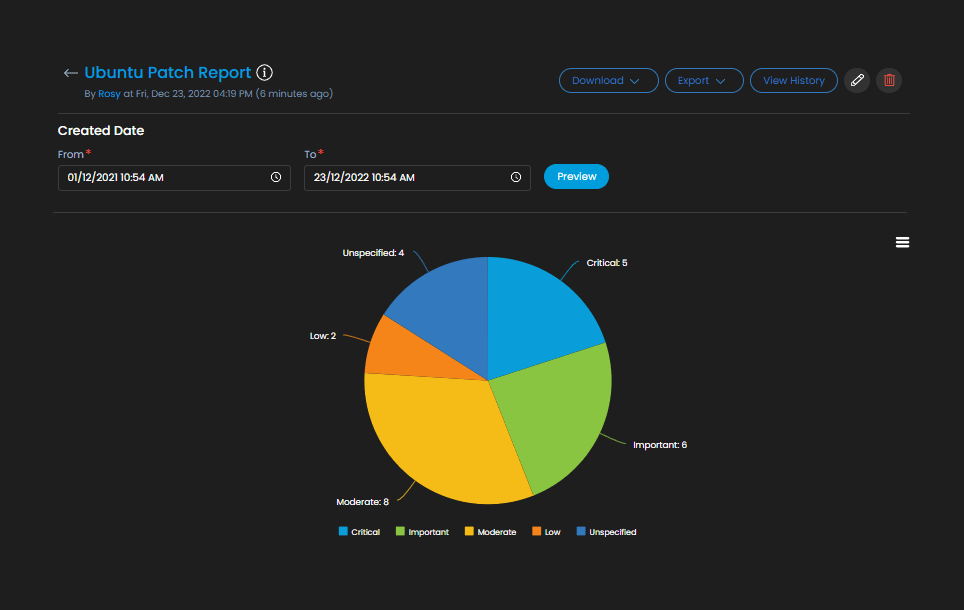Image resolution: width=964 pixels, height=610 pixels.
Task: Click the 'Unspecified: 4' data label
Action: tap(373, 253)
